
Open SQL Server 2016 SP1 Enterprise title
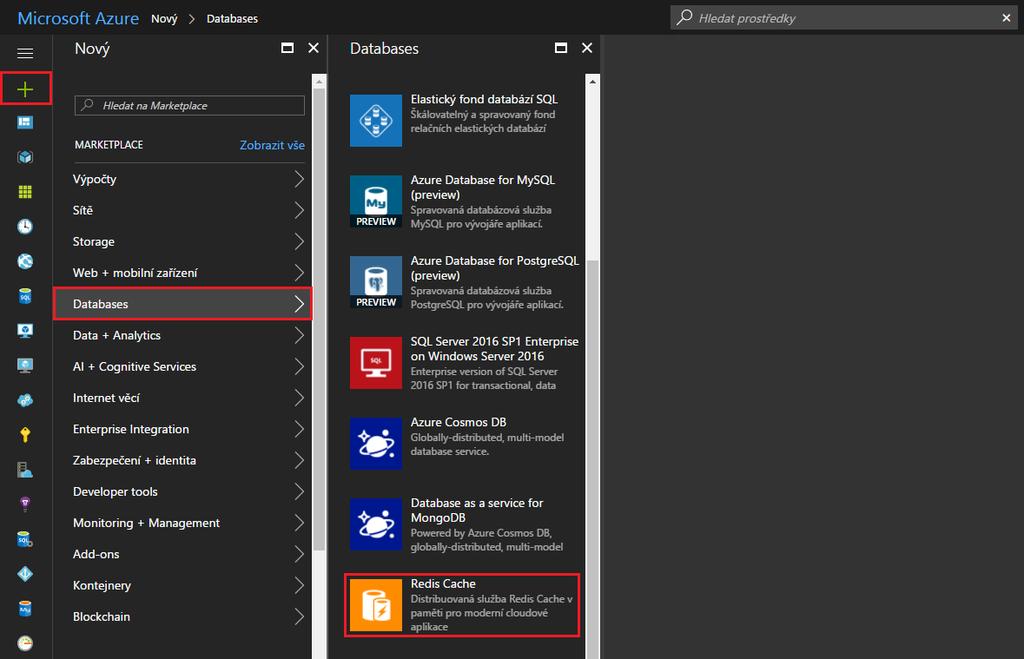click(494, 349)
